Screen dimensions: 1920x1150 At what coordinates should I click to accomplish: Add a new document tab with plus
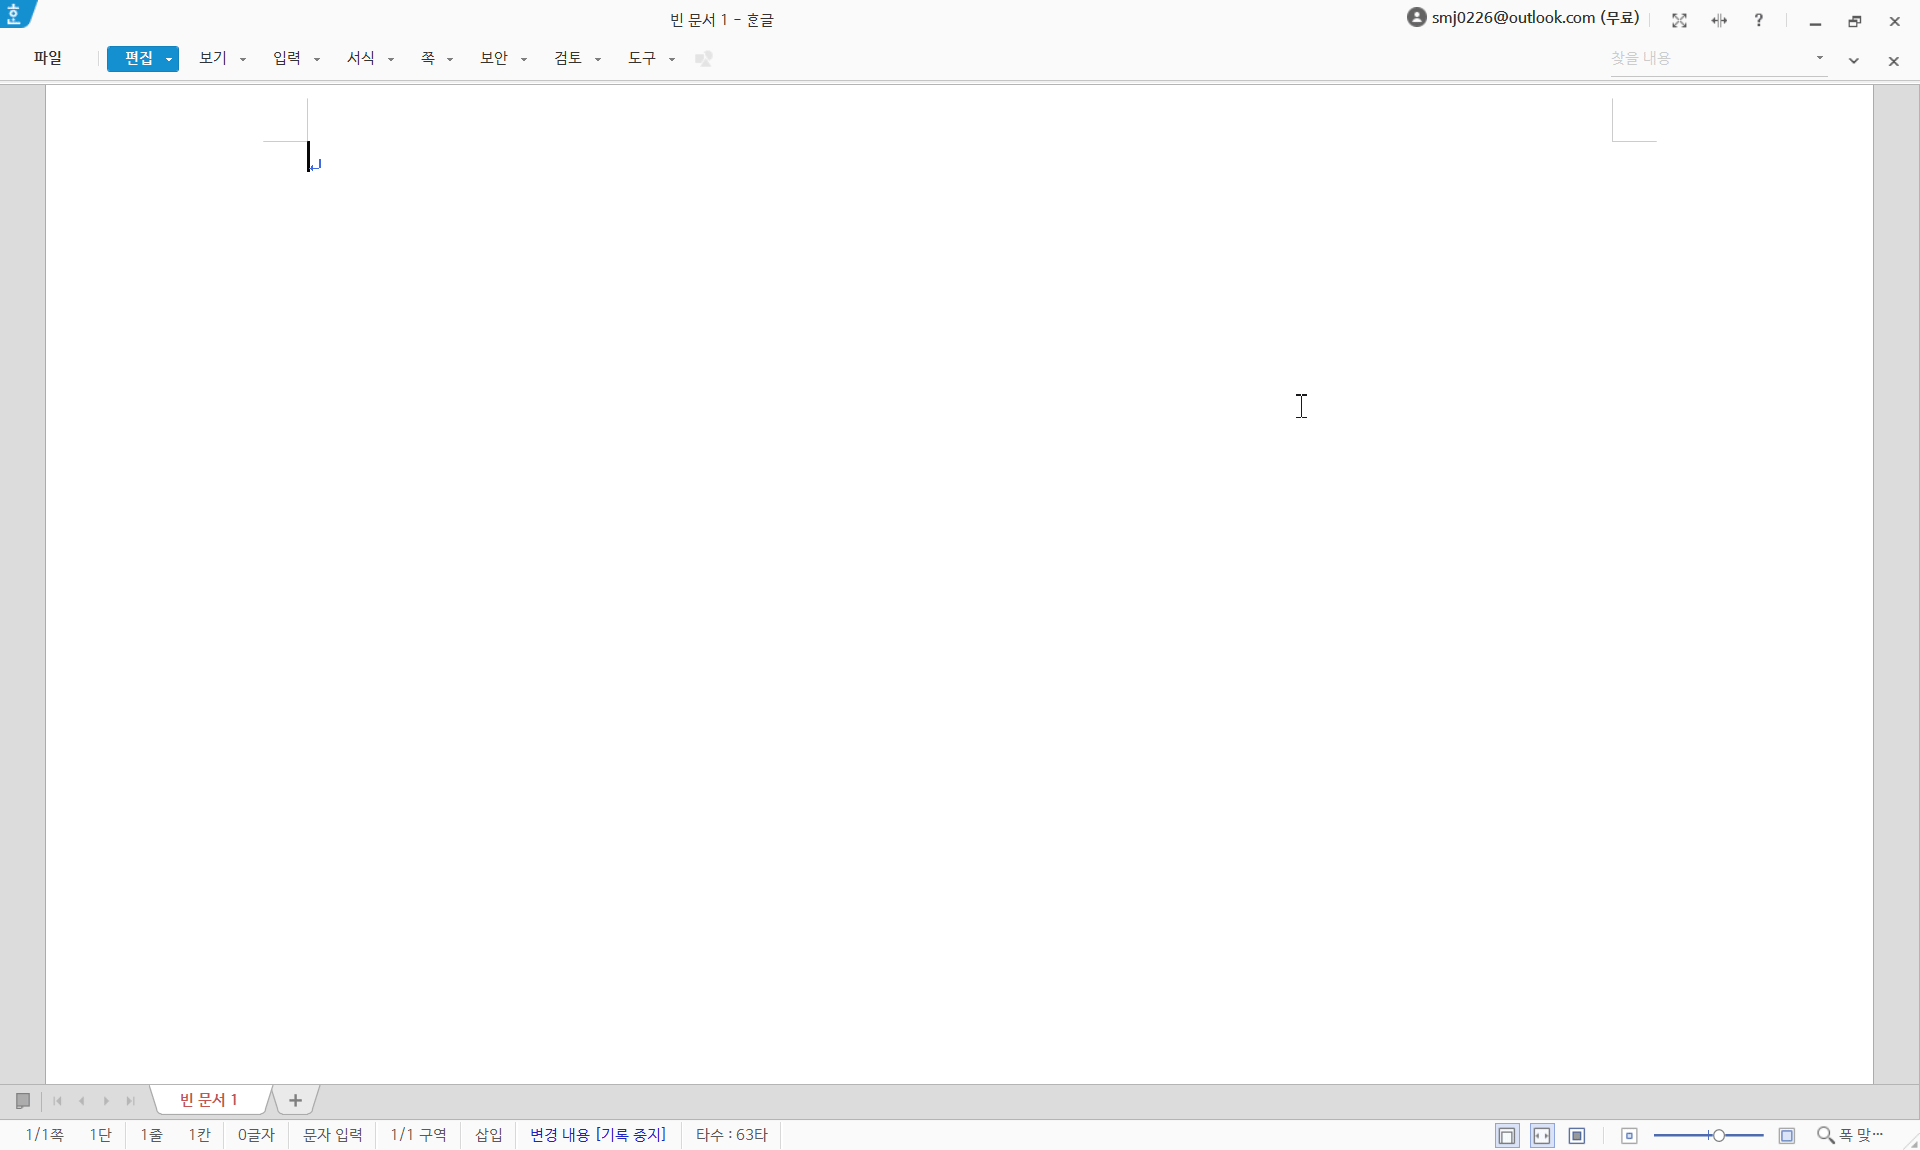(x=295, y=1100)
